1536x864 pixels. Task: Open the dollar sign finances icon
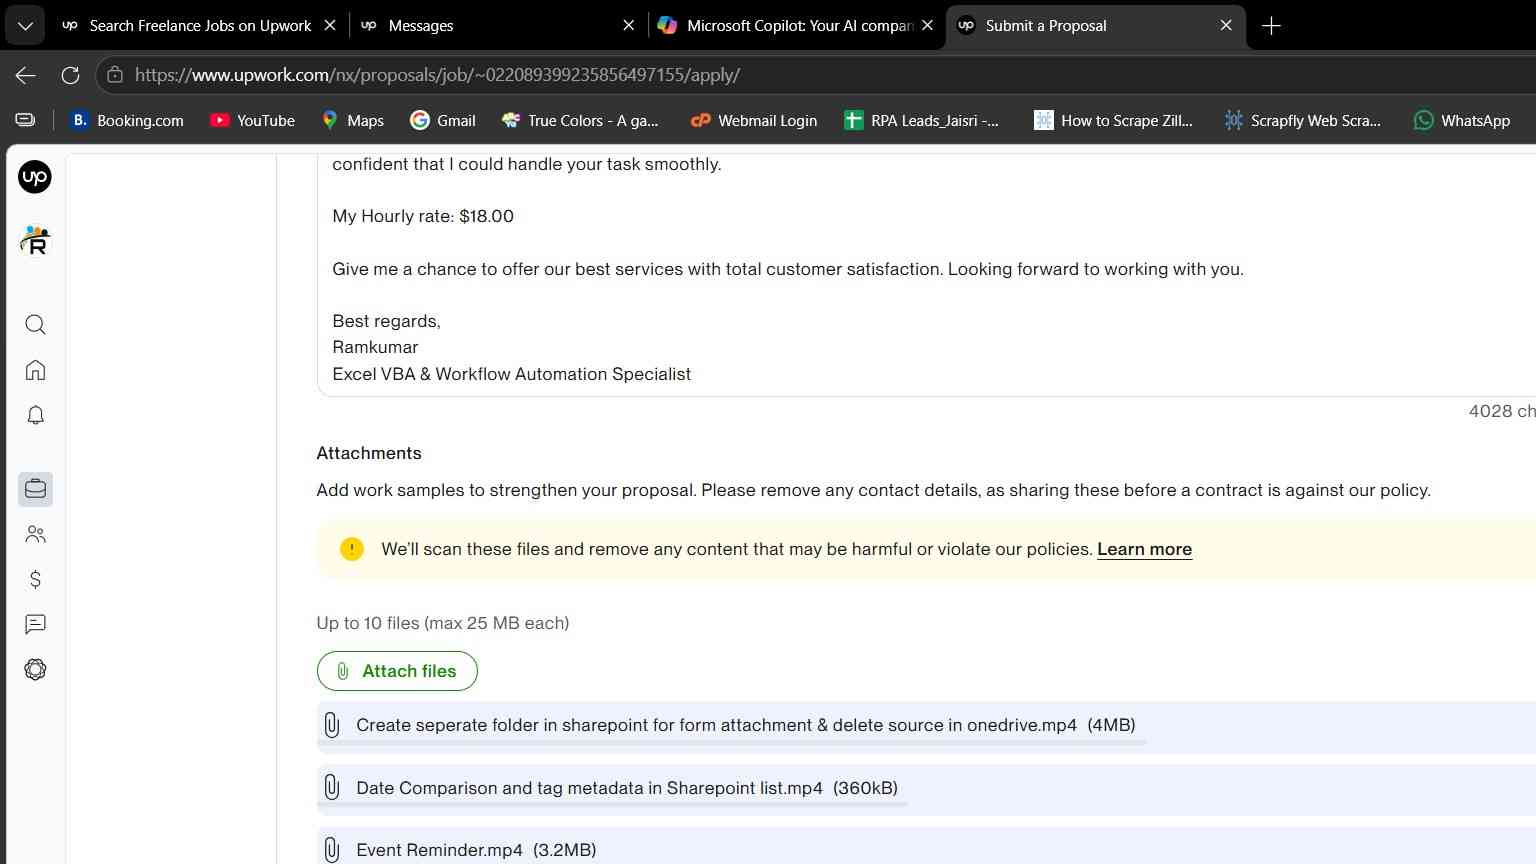pos(35,580)
